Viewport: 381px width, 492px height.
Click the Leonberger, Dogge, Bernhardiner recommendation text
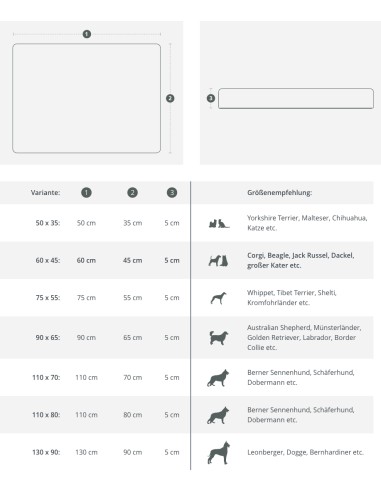305,452
